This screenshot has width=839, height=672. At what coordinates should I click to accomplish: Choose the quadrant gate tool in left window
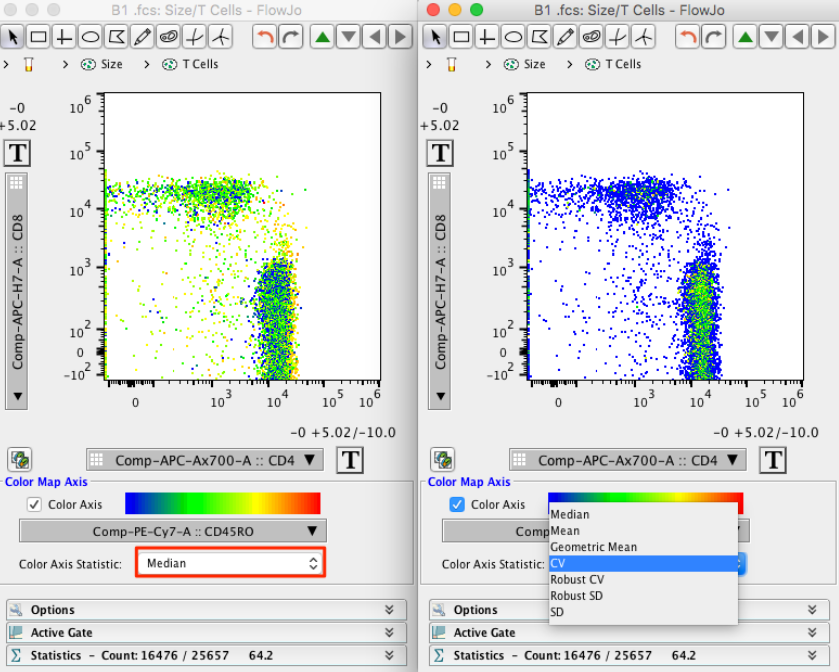point(64,37)
